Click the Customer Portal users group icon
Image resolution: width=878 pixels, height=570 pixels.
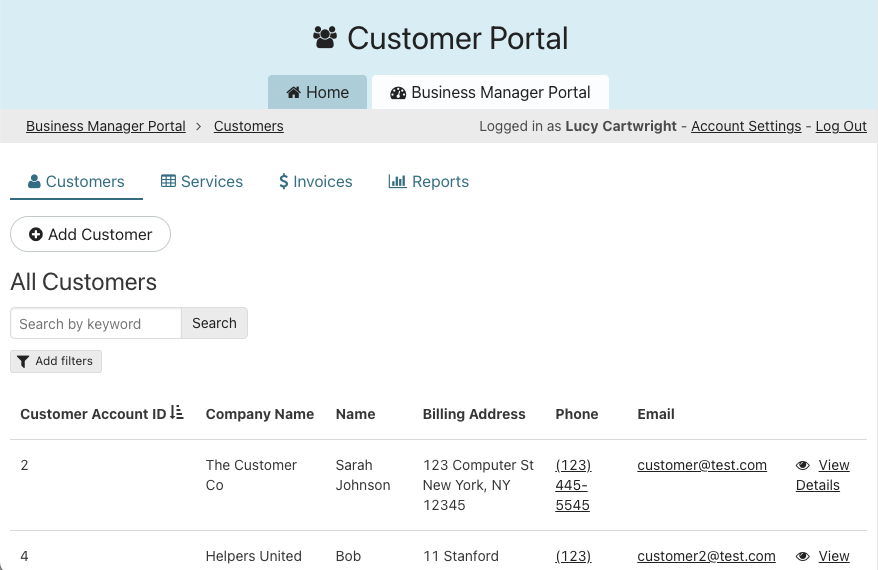(x=325, y=38)
